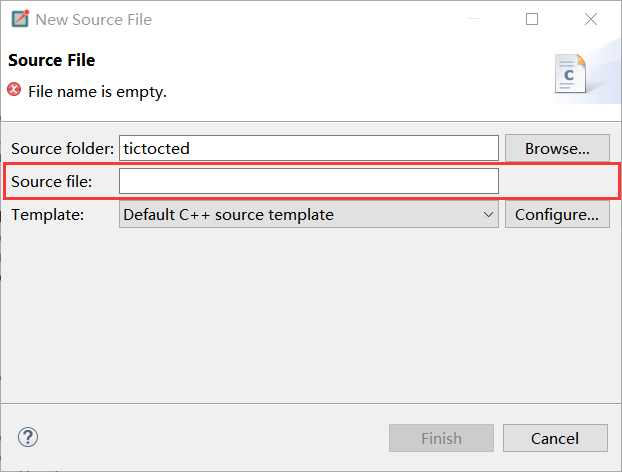Click inside the Source folder field containing tictocted
The height and width of the screenshot is (472, 622).
(x=309, y=148)
